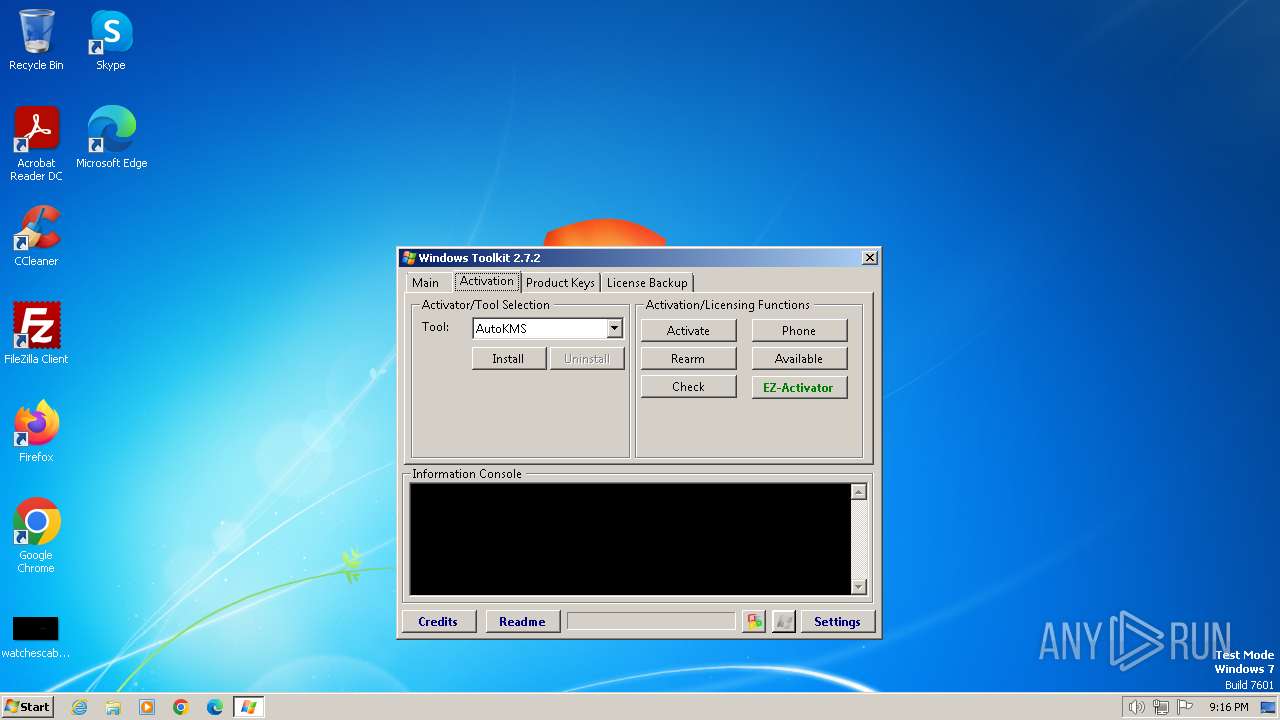Screen dimensions: 1280x720
Task: Open File Explorer from taskbar
Action: point(113,707)
